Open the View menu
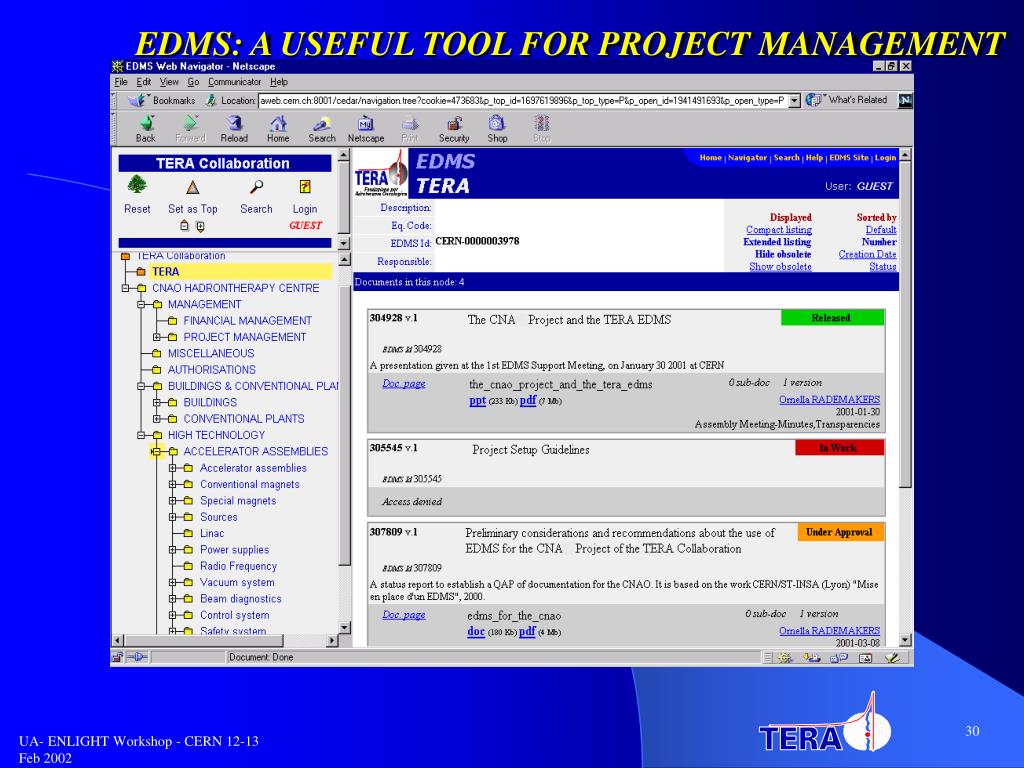 (169, 82)
